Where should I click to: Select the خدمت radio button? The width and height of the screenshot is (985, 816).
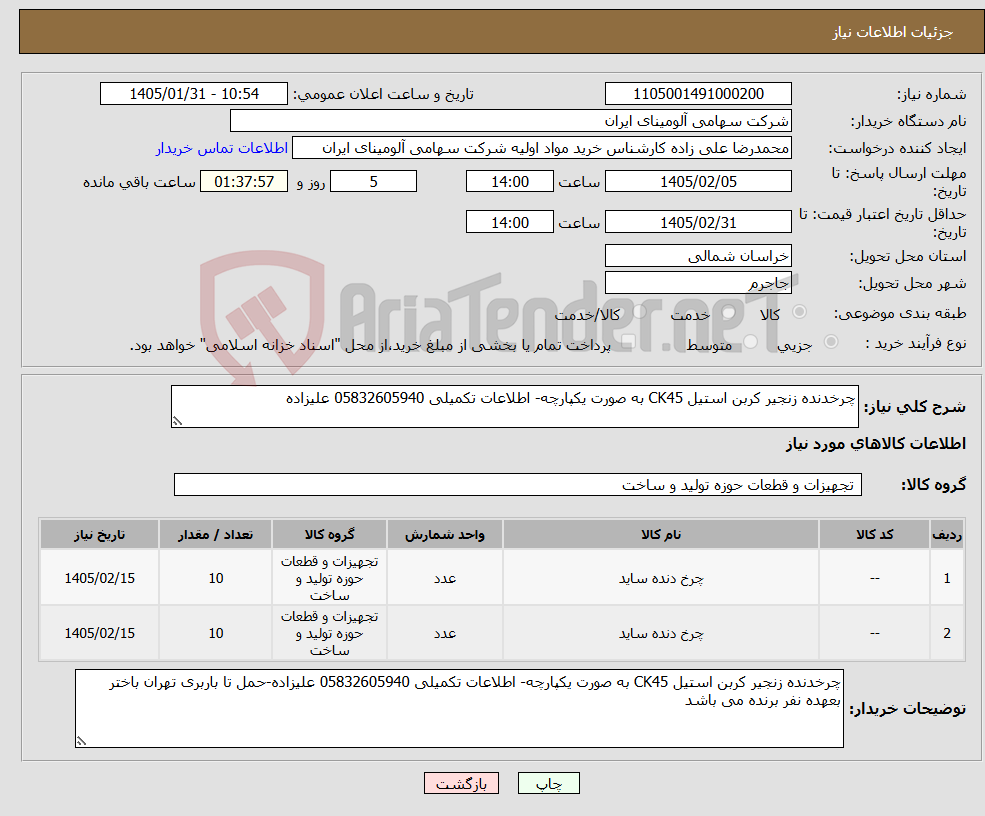pyautogui.click(x=729, y=312)
